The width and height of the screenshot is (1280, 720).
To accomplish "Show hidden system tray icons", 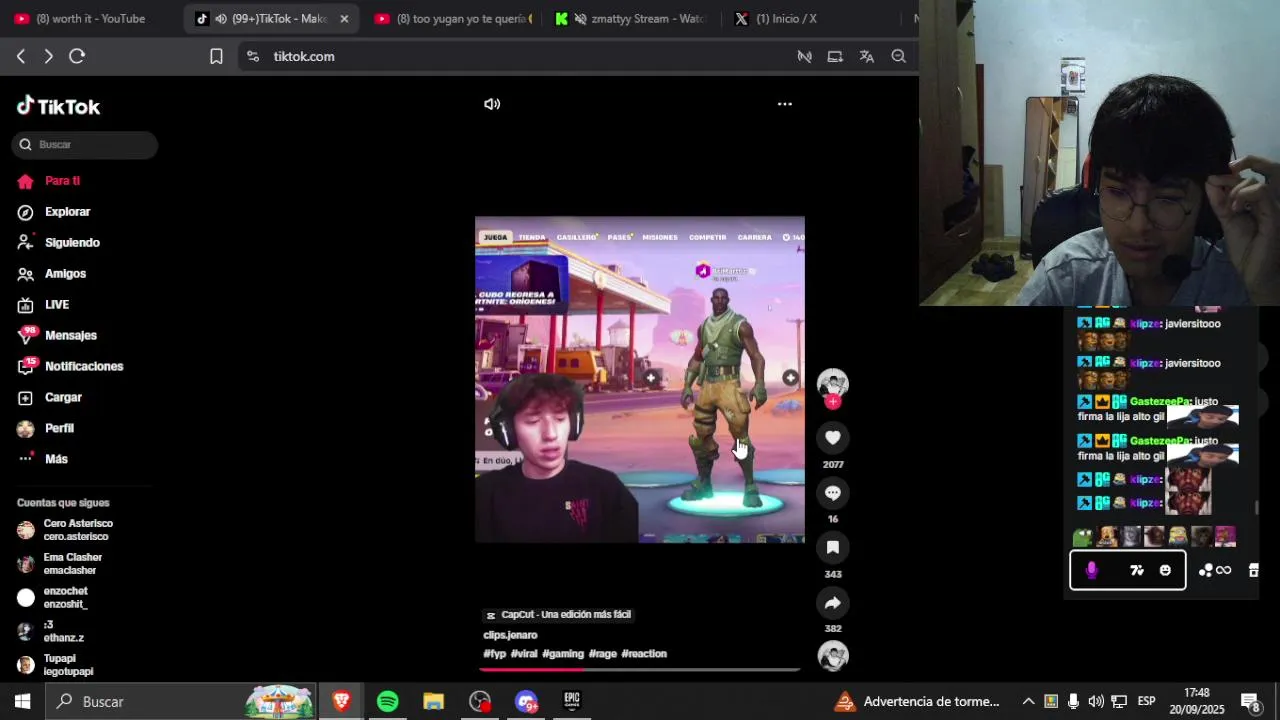I will click(1028, 701).
